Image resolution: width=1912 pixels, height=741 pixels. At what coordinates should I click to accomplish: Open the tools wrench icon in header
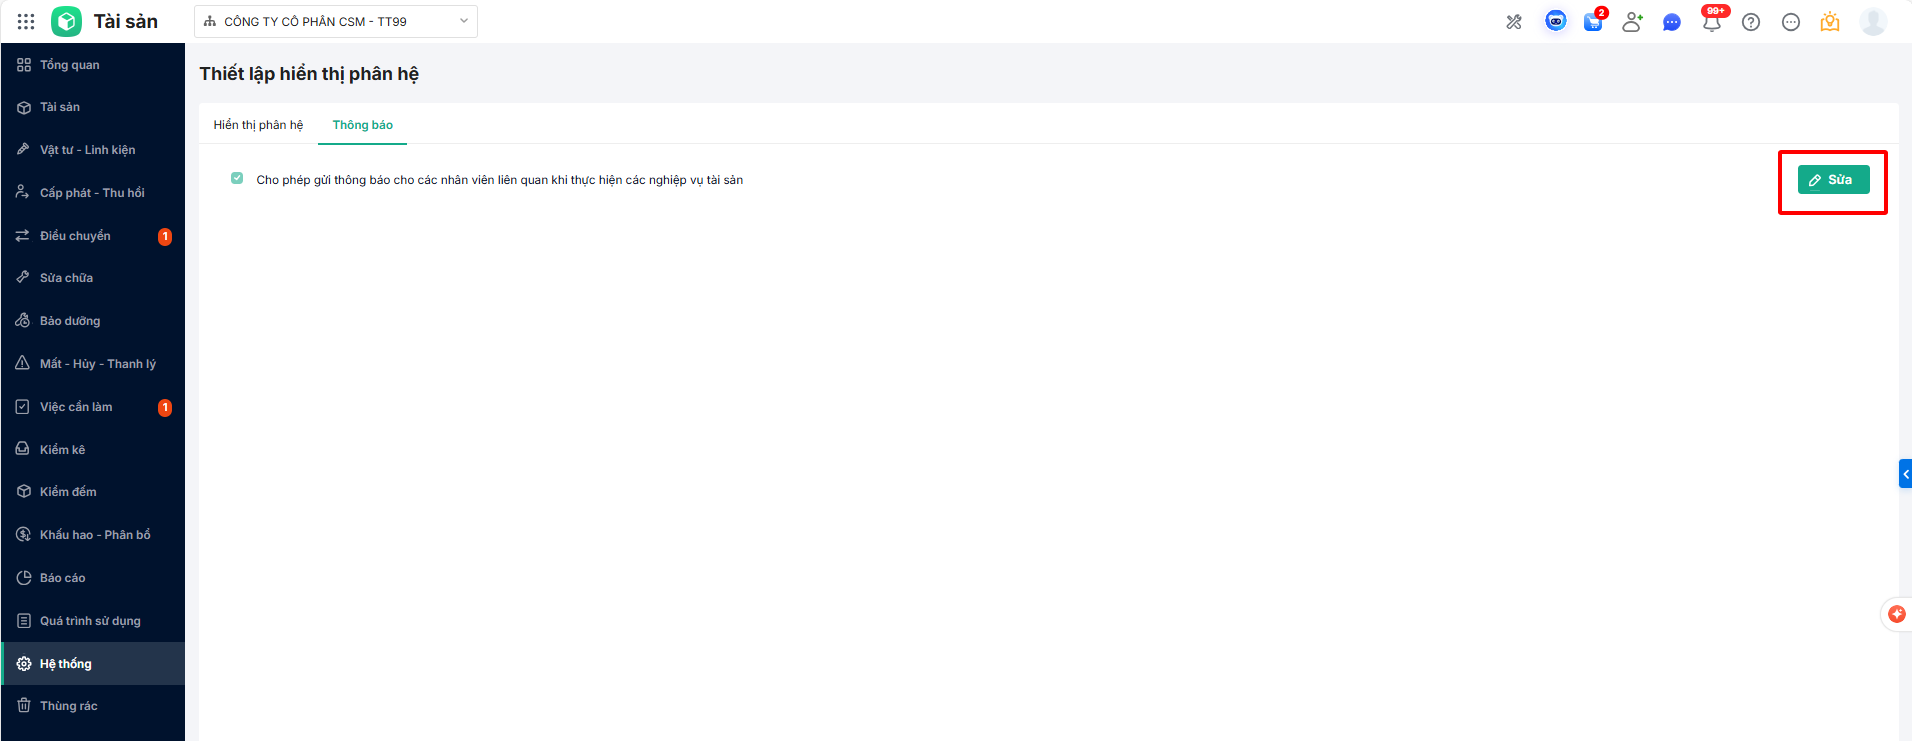click(x=1514, y=22)
